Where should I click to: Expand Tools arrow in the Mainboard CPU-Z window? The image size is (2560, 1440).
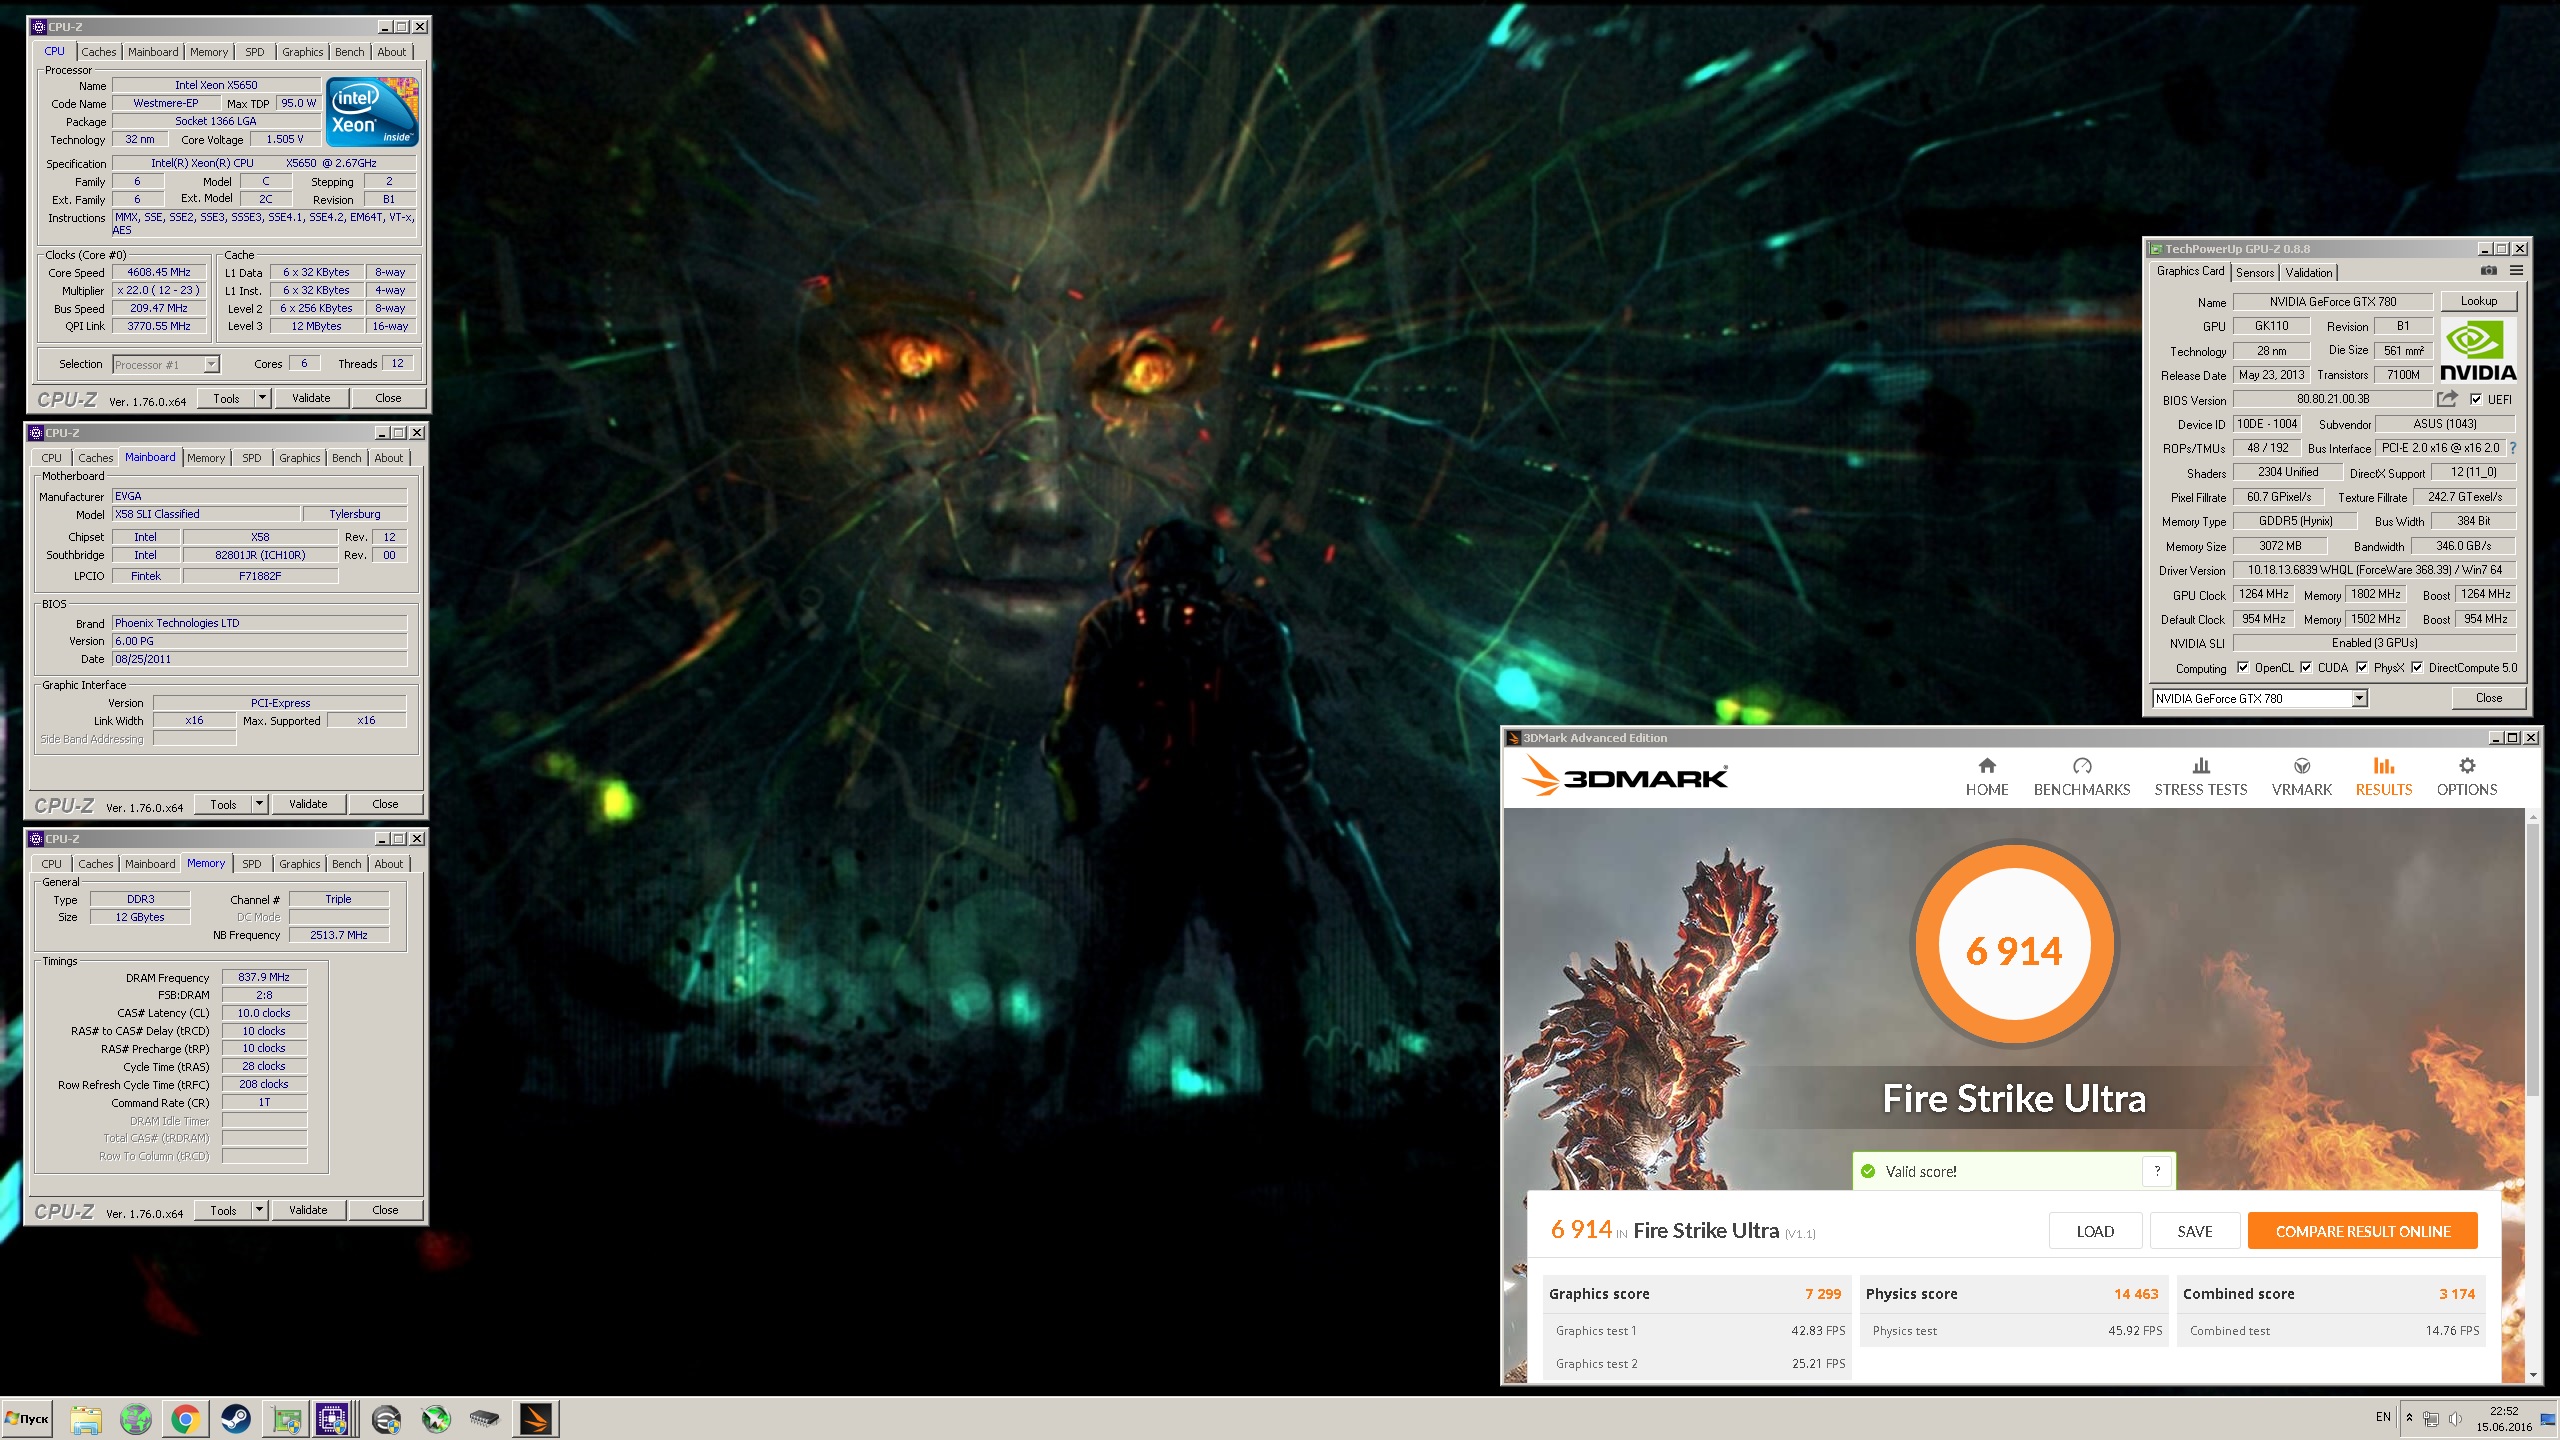pos(259,804)
